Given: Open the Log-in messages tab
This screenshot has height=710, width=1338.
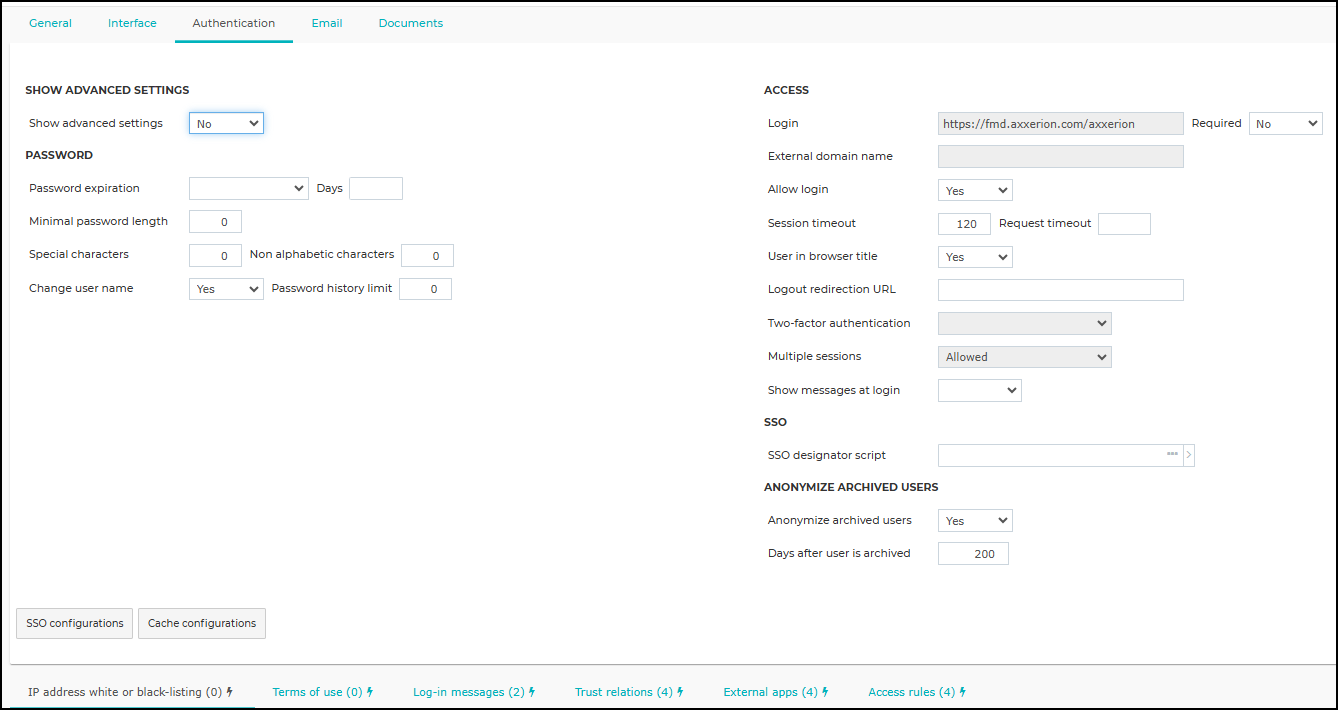Looking at the screenshot, I should click(x=469, y=692).
